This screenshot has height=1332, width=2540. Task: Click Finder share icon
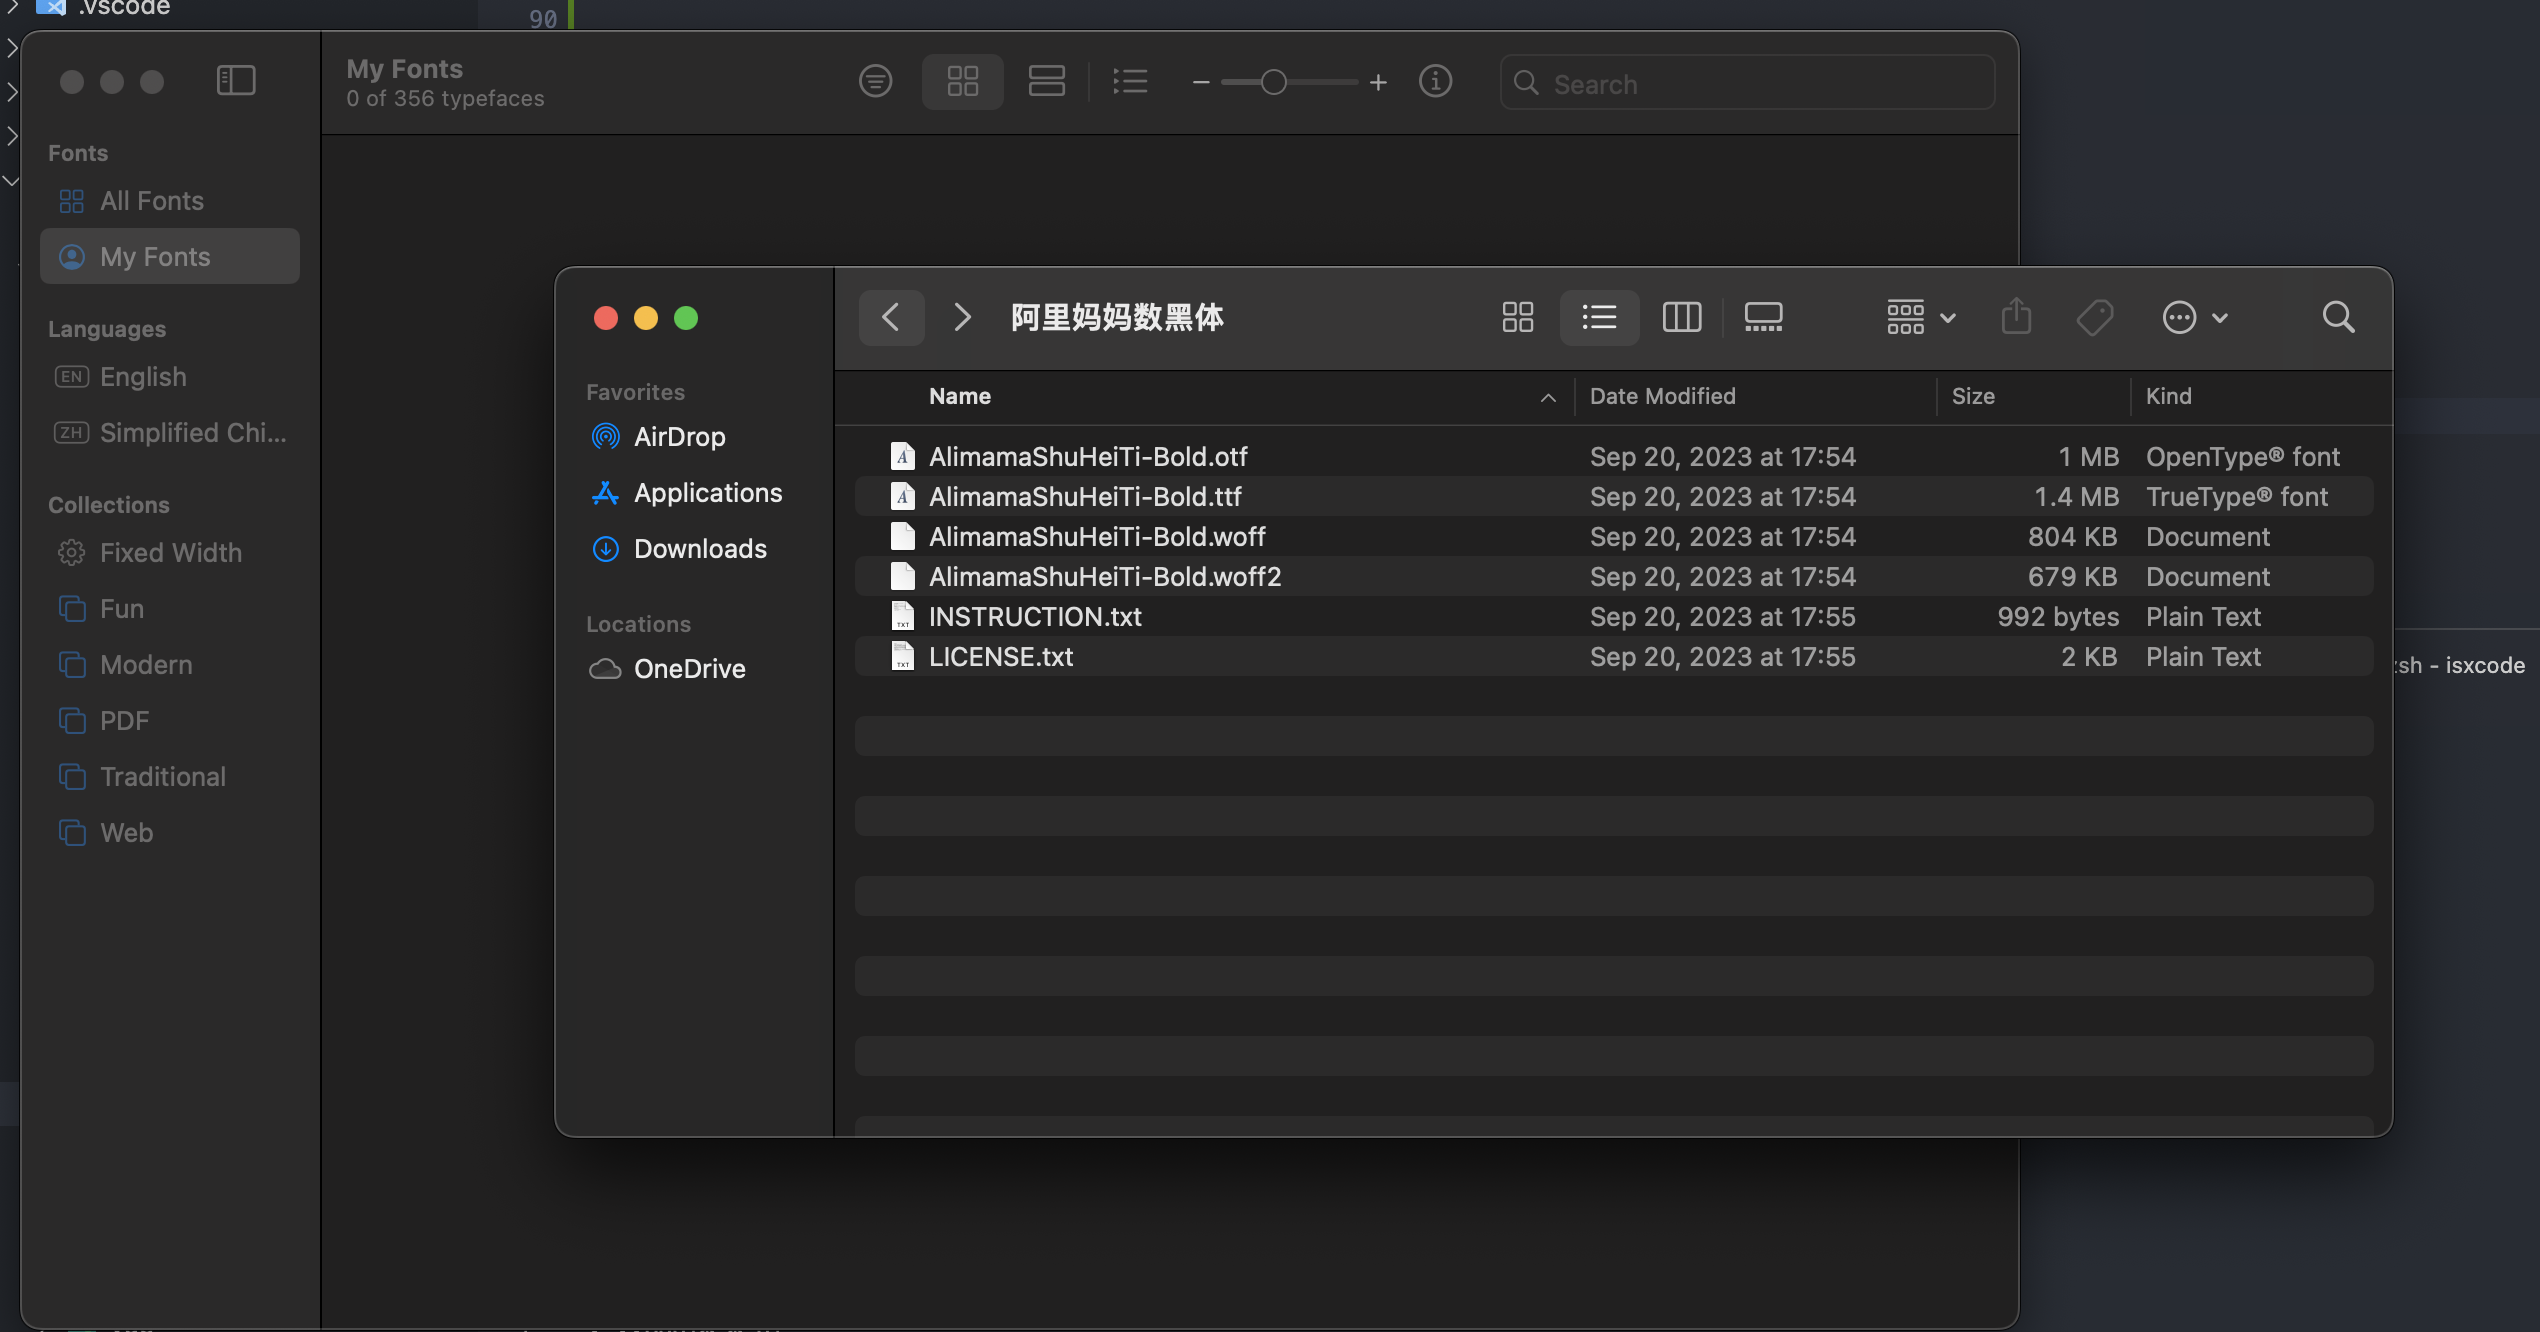click(x=2016, y=318)
